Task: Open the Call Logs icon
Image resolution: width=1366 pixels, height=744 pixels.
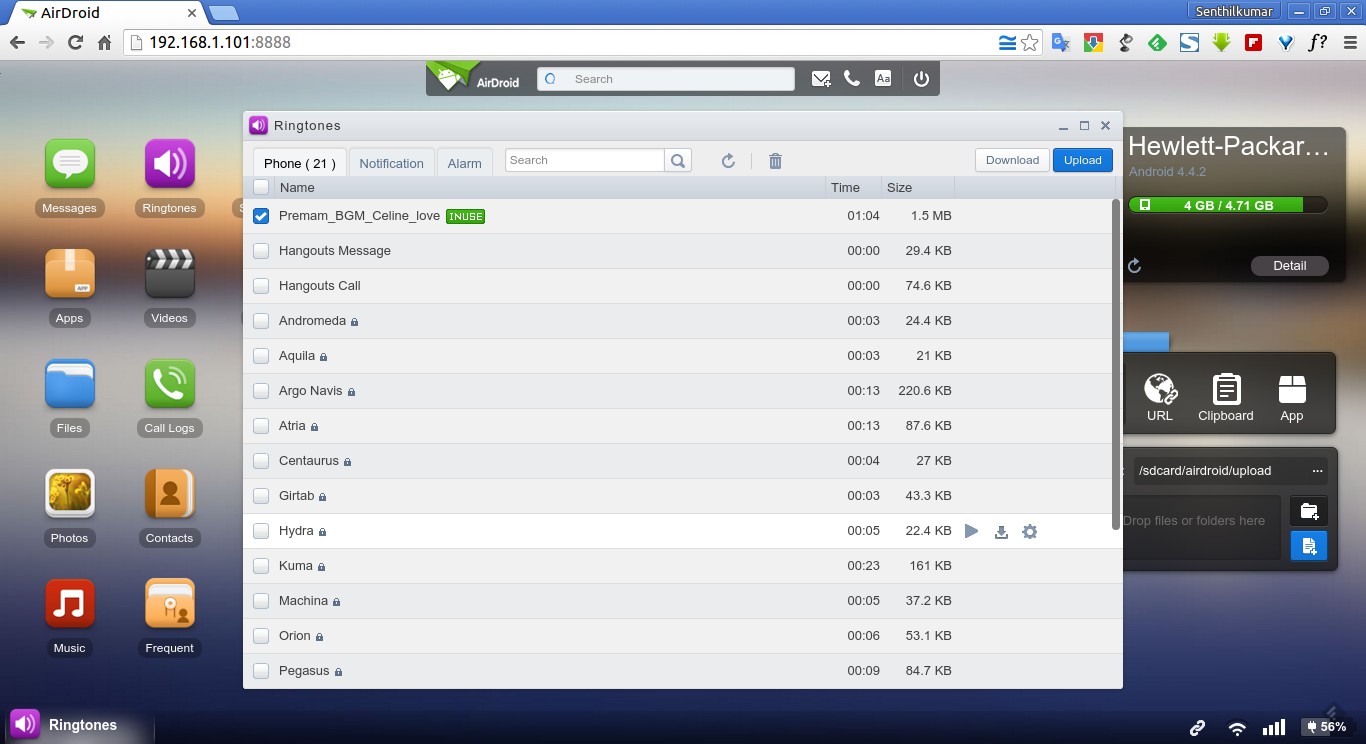Action: pyautogui.click(x=169, y=385)
